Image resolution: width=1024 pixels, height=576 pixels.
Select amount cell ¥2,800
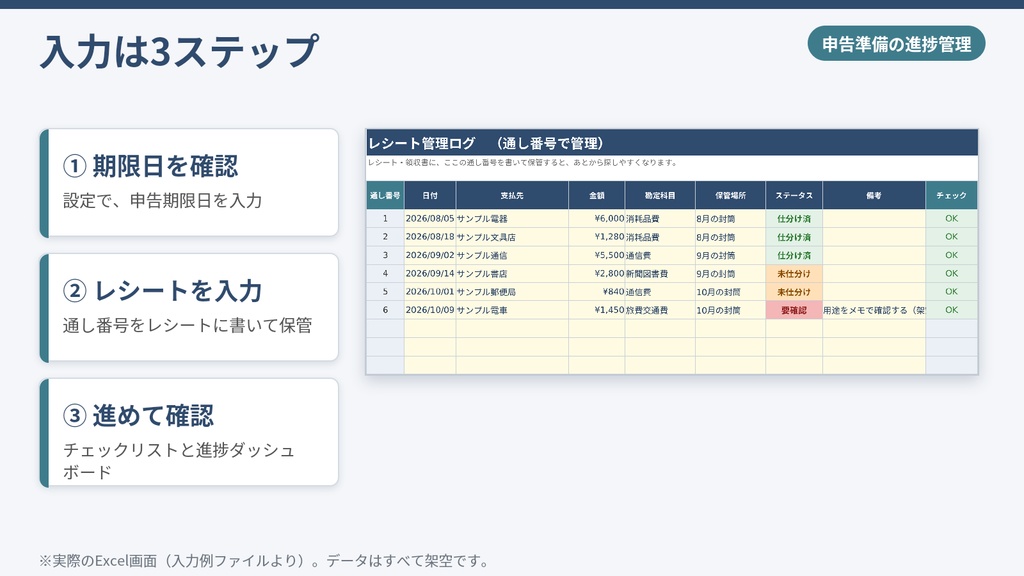(x=597, y=274)
